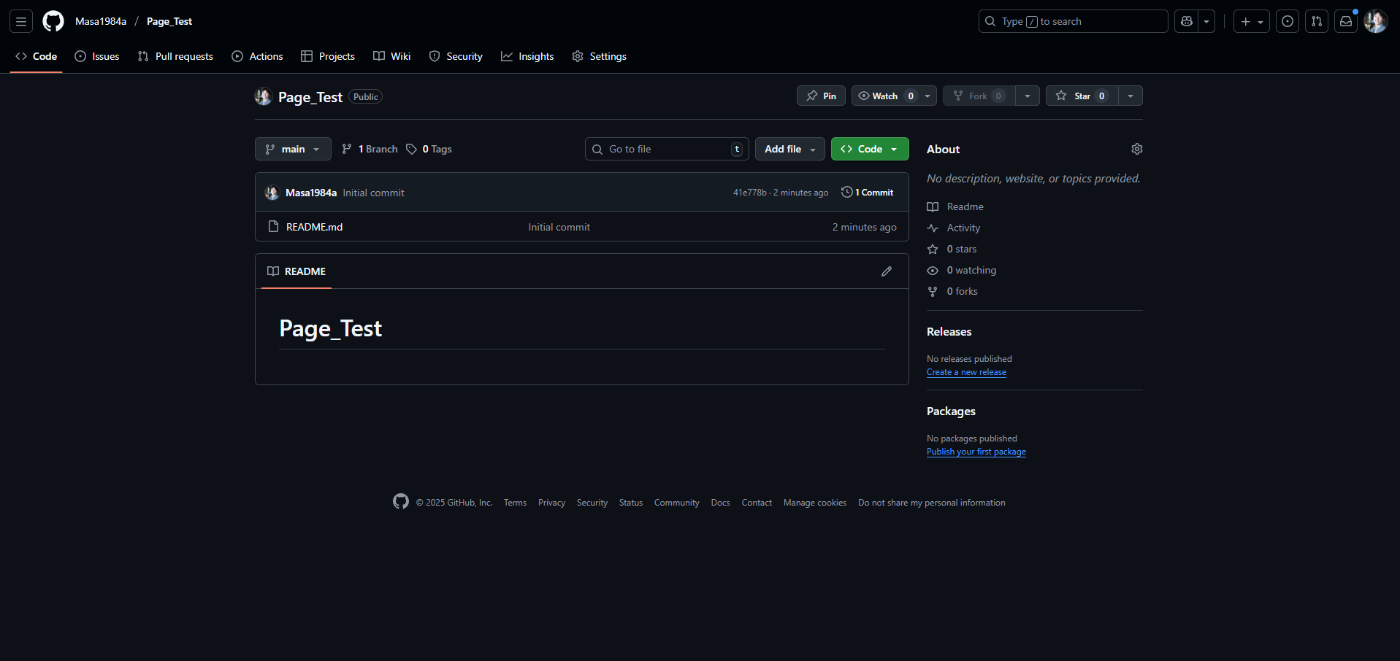The height and width of the screenshot is (661, 1400).
Task: Open 1 Branch list link
Action: (369, 149)
